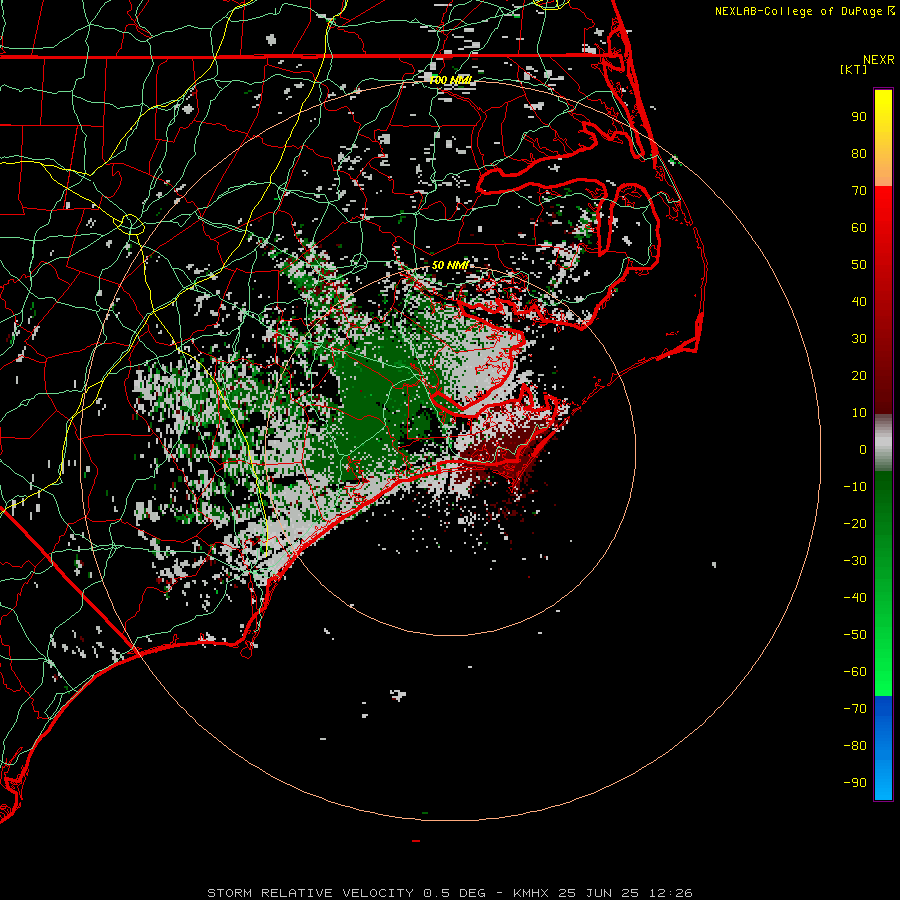Click the [KT] units label

tap(854, 69)
